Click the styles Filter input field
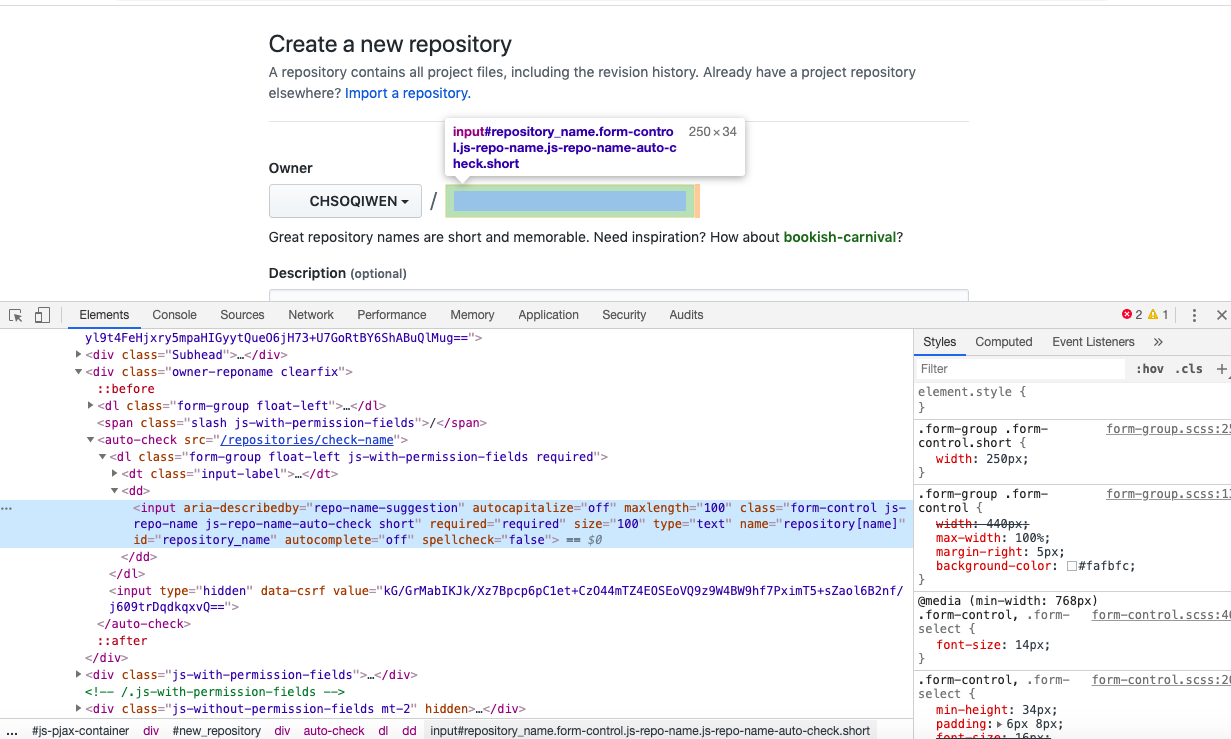This screenshot has width=1231, height=739. (1020, 369)
